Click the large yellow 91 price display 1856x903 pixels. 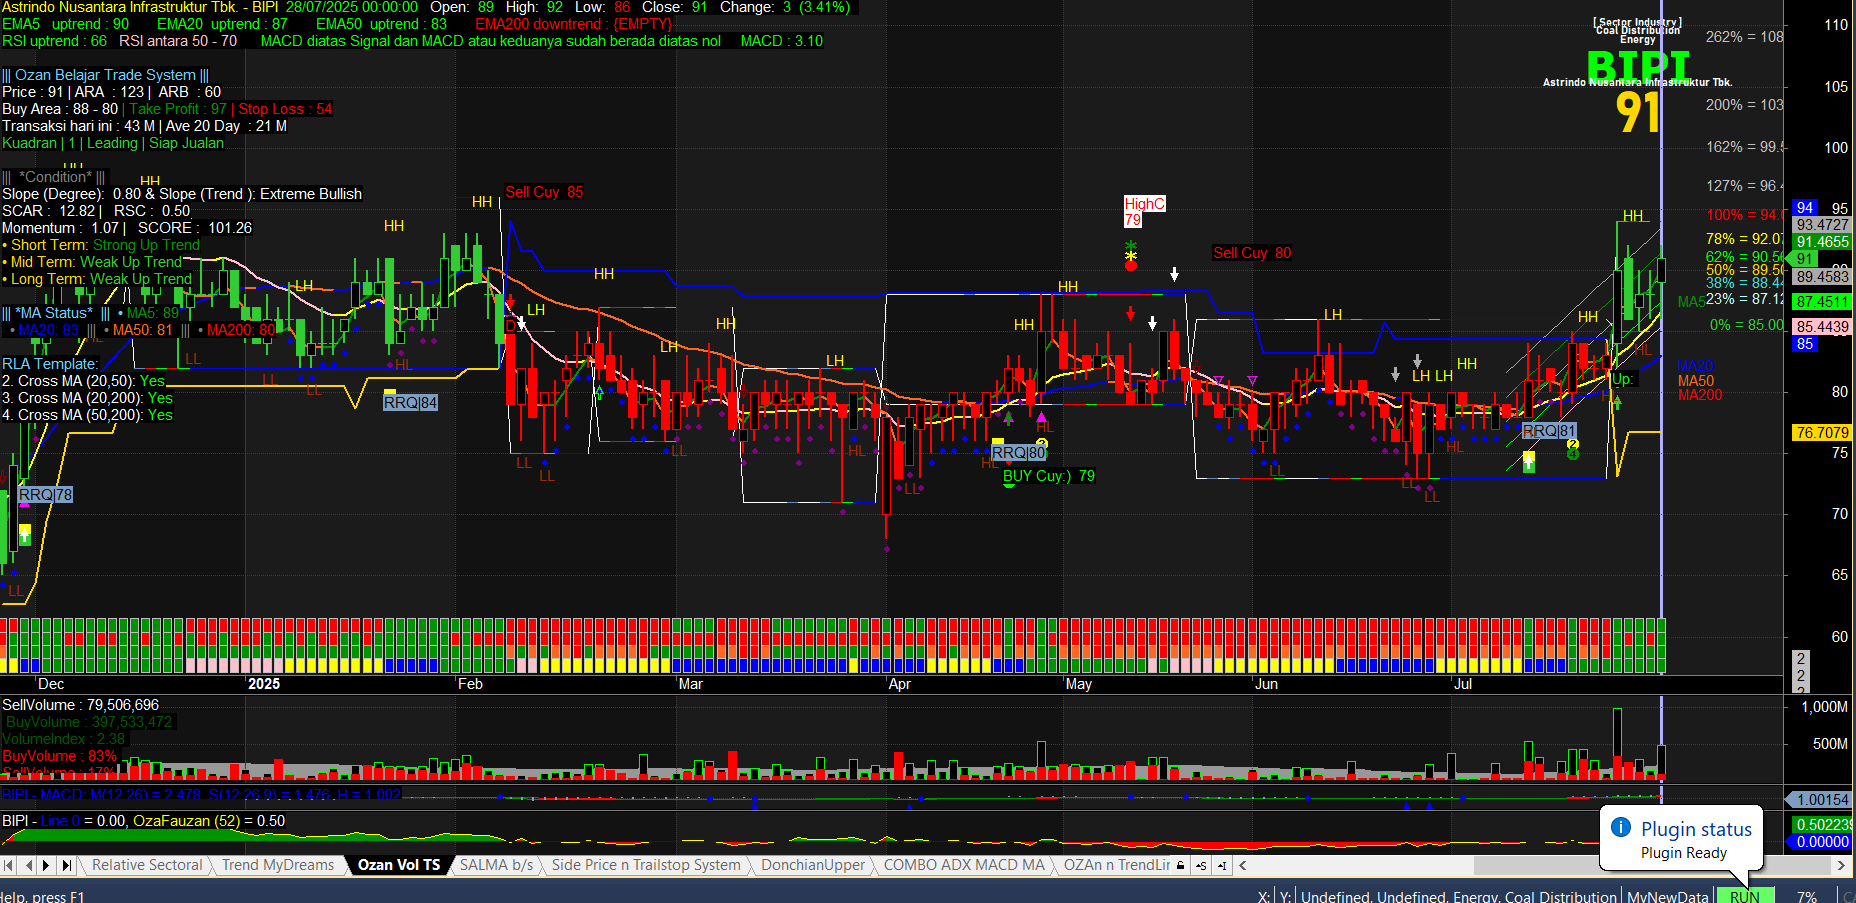tap(1638, 112)
